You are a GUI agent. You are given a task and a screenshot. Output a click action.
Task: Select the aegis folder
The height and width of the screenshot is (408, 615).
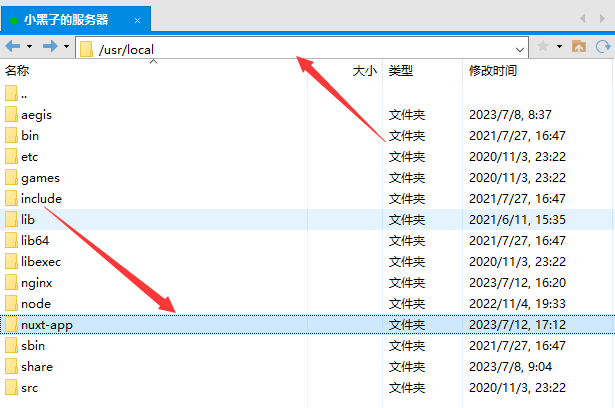coord(35,115)
